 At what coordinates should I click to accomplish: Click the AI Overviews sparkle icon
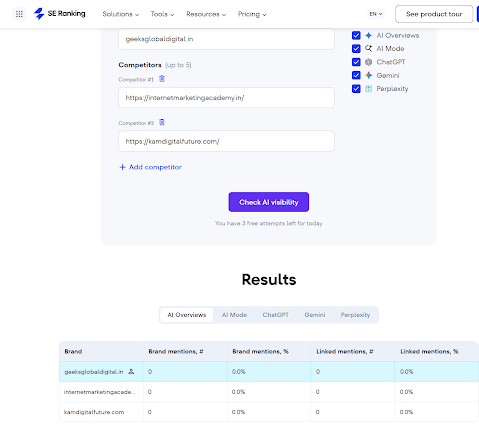368,35
